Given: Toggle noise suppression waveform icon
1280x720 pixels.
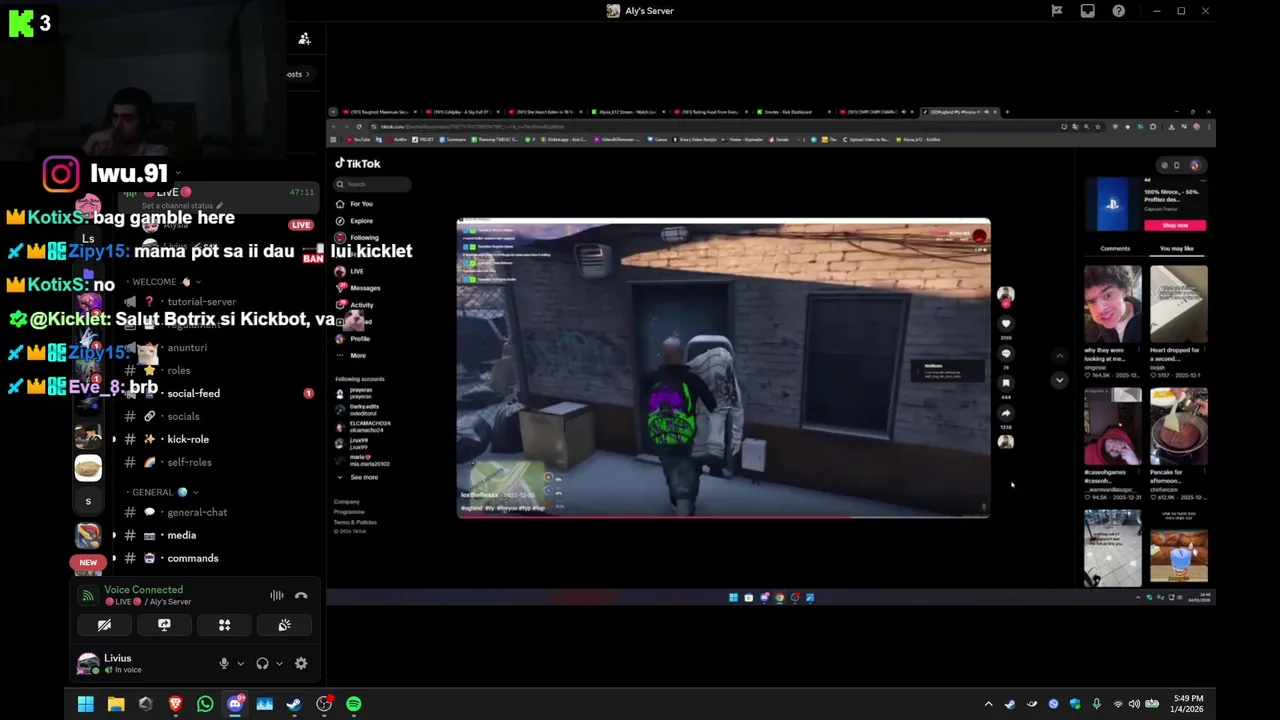Looking at the screenshot, I should (x=277, y=596).
